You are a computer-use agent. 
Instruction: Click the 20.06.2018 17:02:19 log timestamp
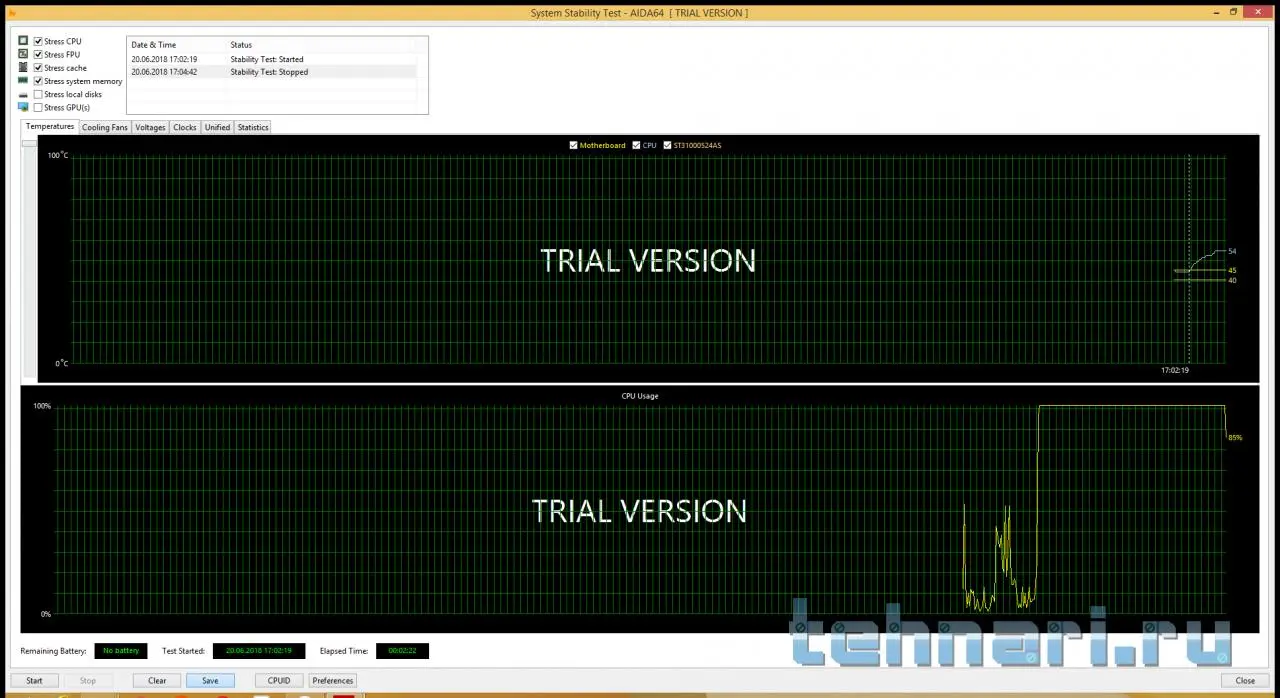pos(164,59)
